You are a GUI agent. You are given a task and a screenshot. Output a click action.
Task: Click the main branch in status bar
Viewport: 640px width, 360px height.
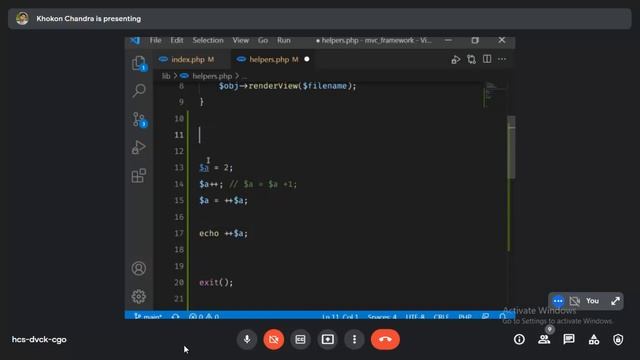(148, 316)
